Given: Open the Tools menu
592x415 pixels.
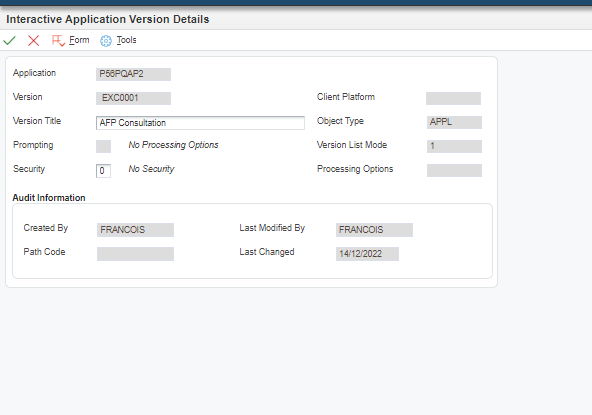Looking at the screenshot, I should click(126, 40).
